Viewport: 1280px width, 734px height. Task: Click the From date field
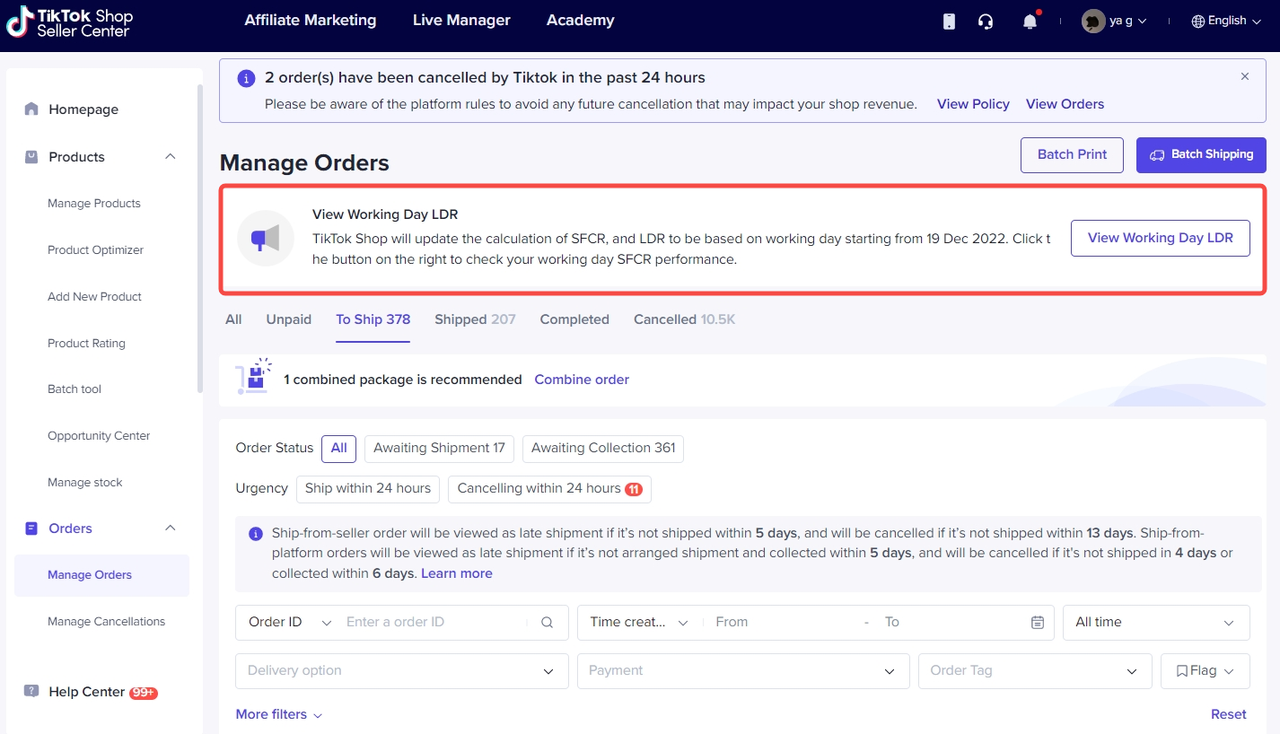781,622
